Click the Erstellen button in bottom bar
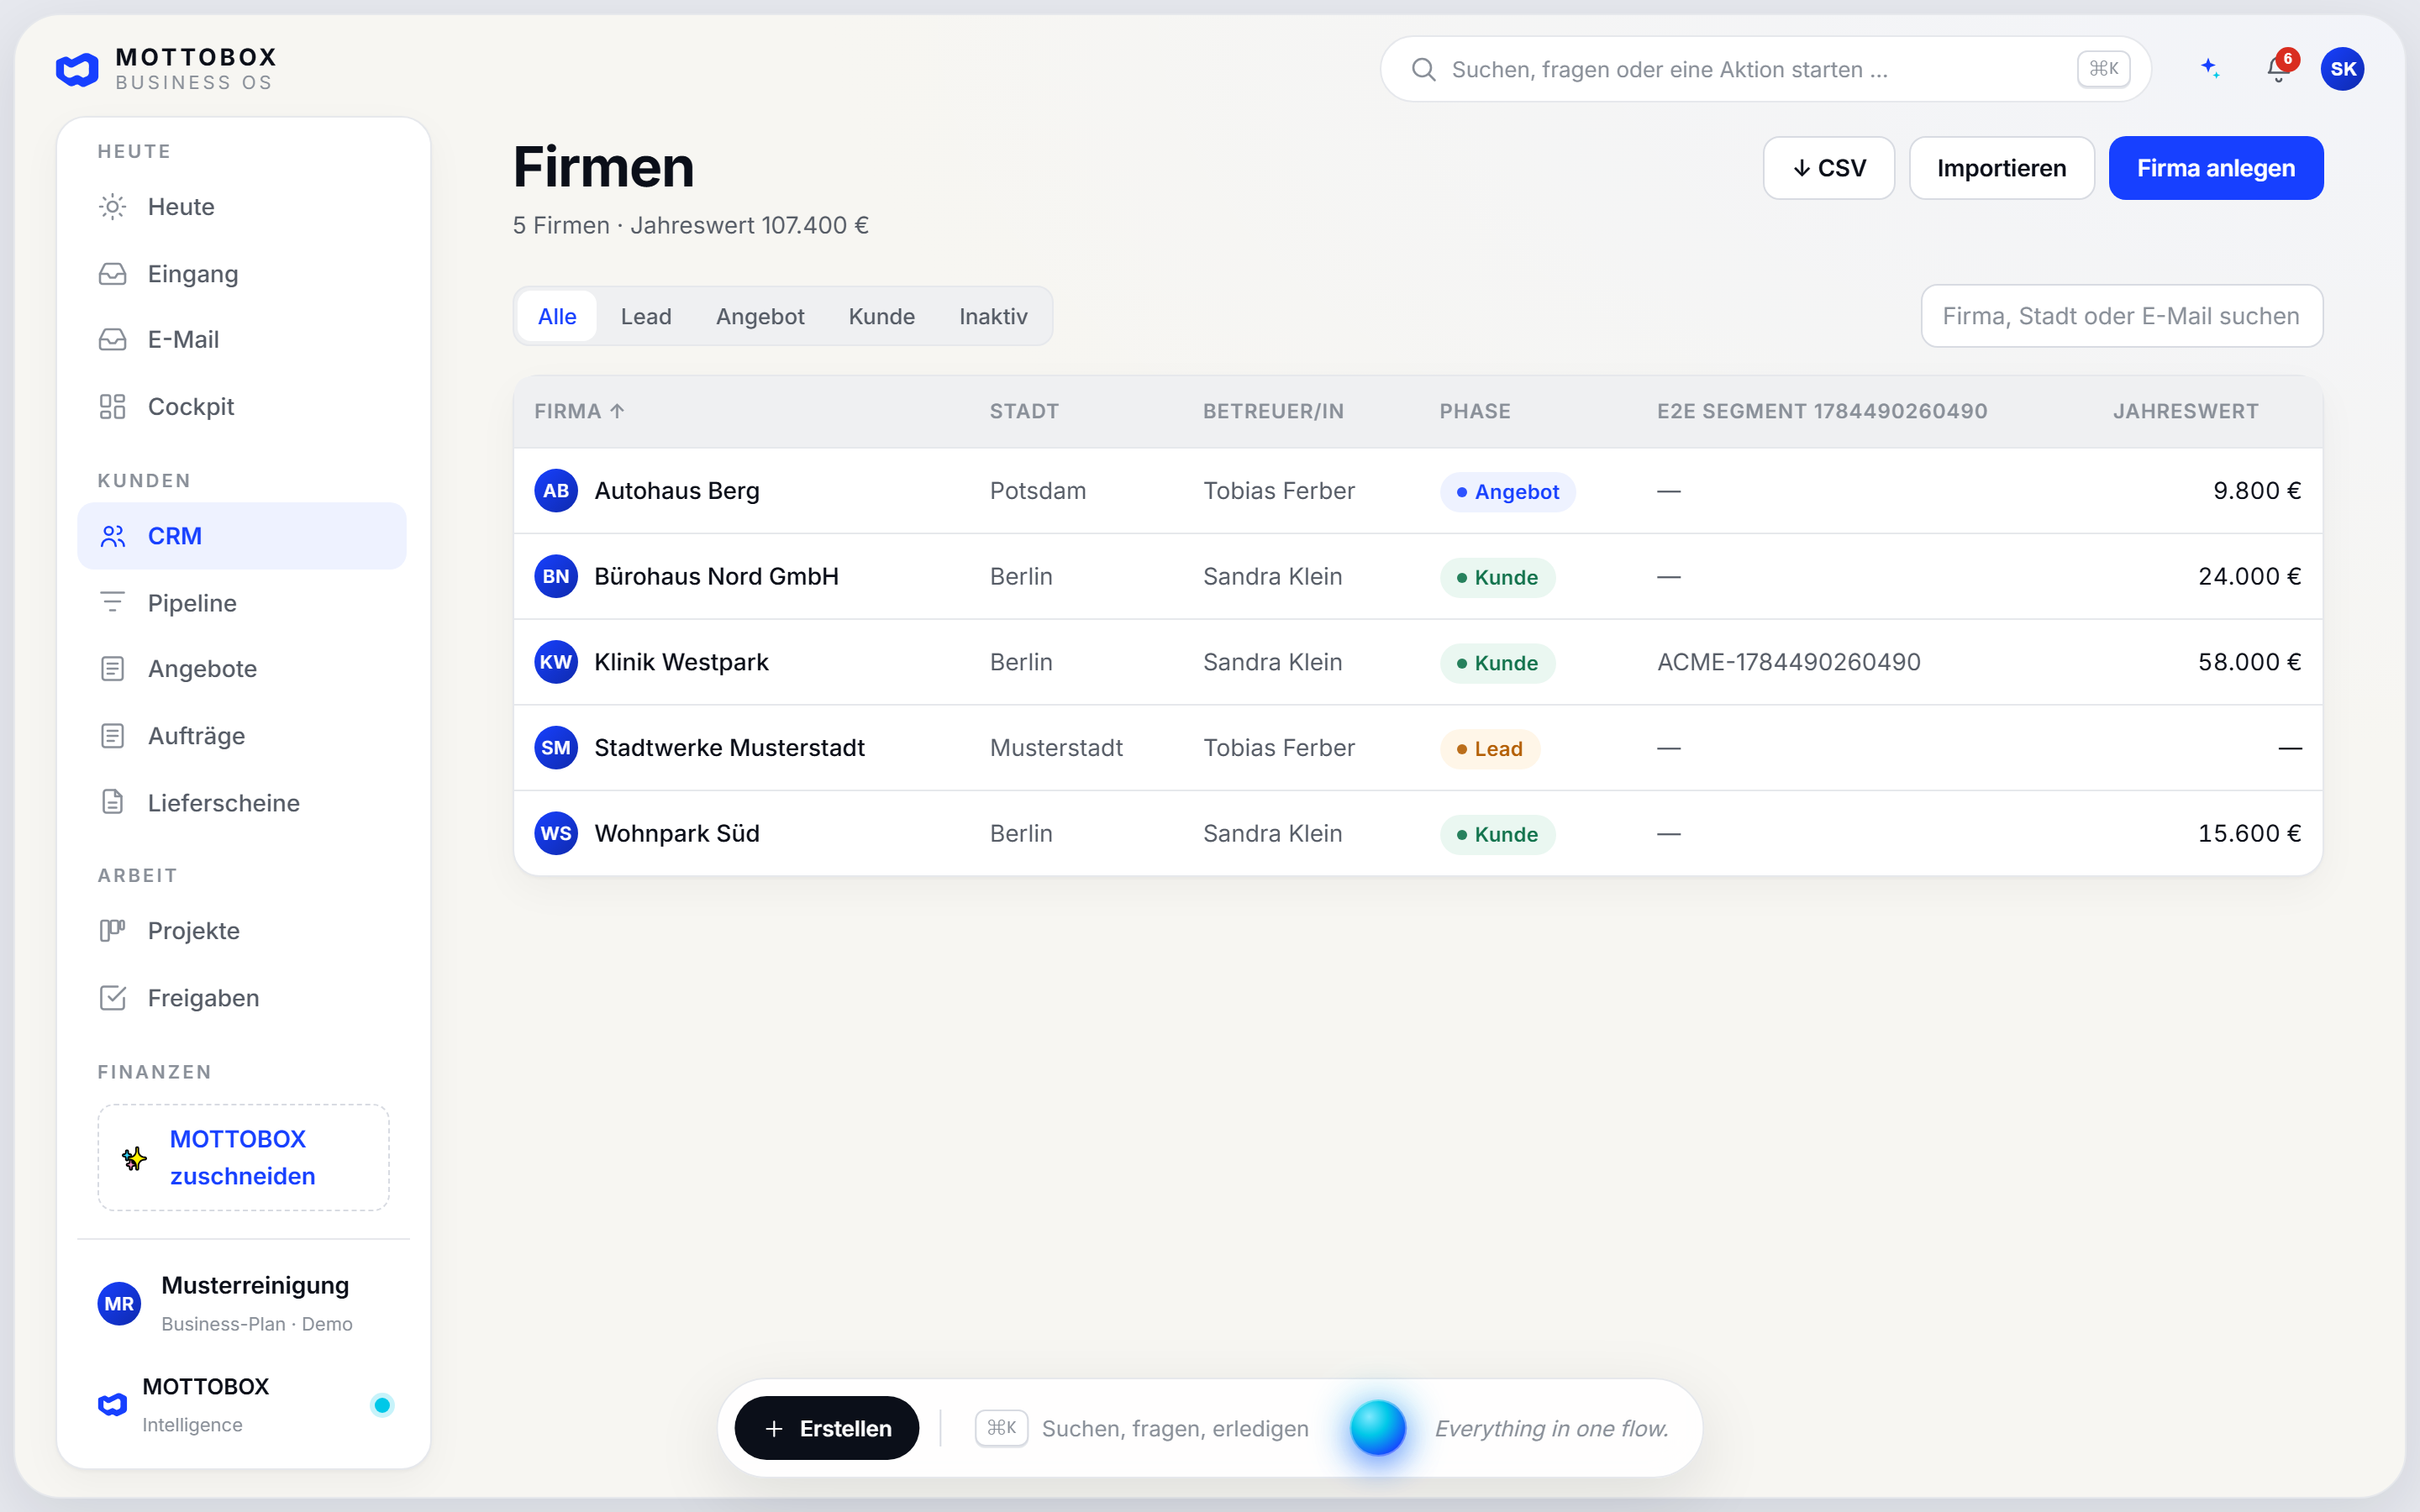 [x=827, y=1428]
